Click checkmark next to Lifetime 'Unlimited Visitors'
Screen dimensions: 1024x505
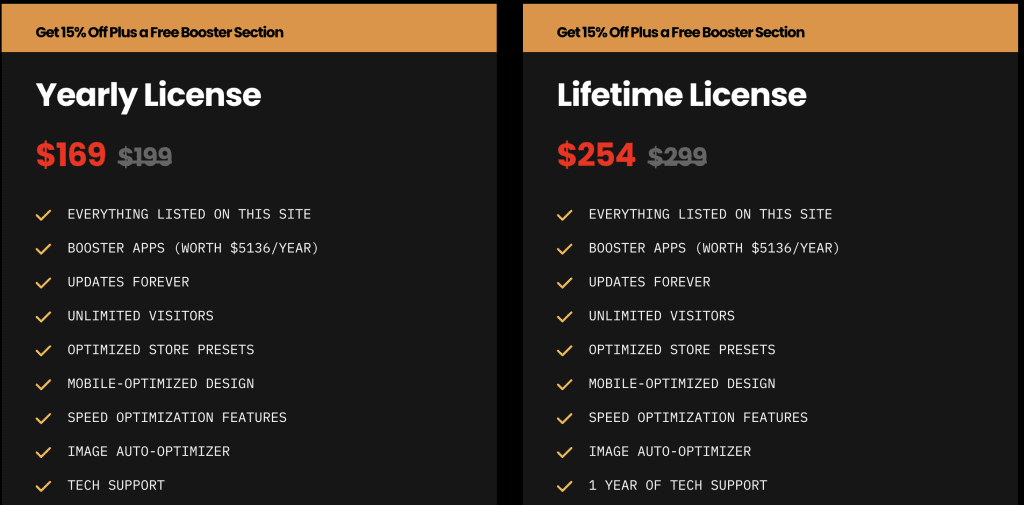click(x=565, y=317)
